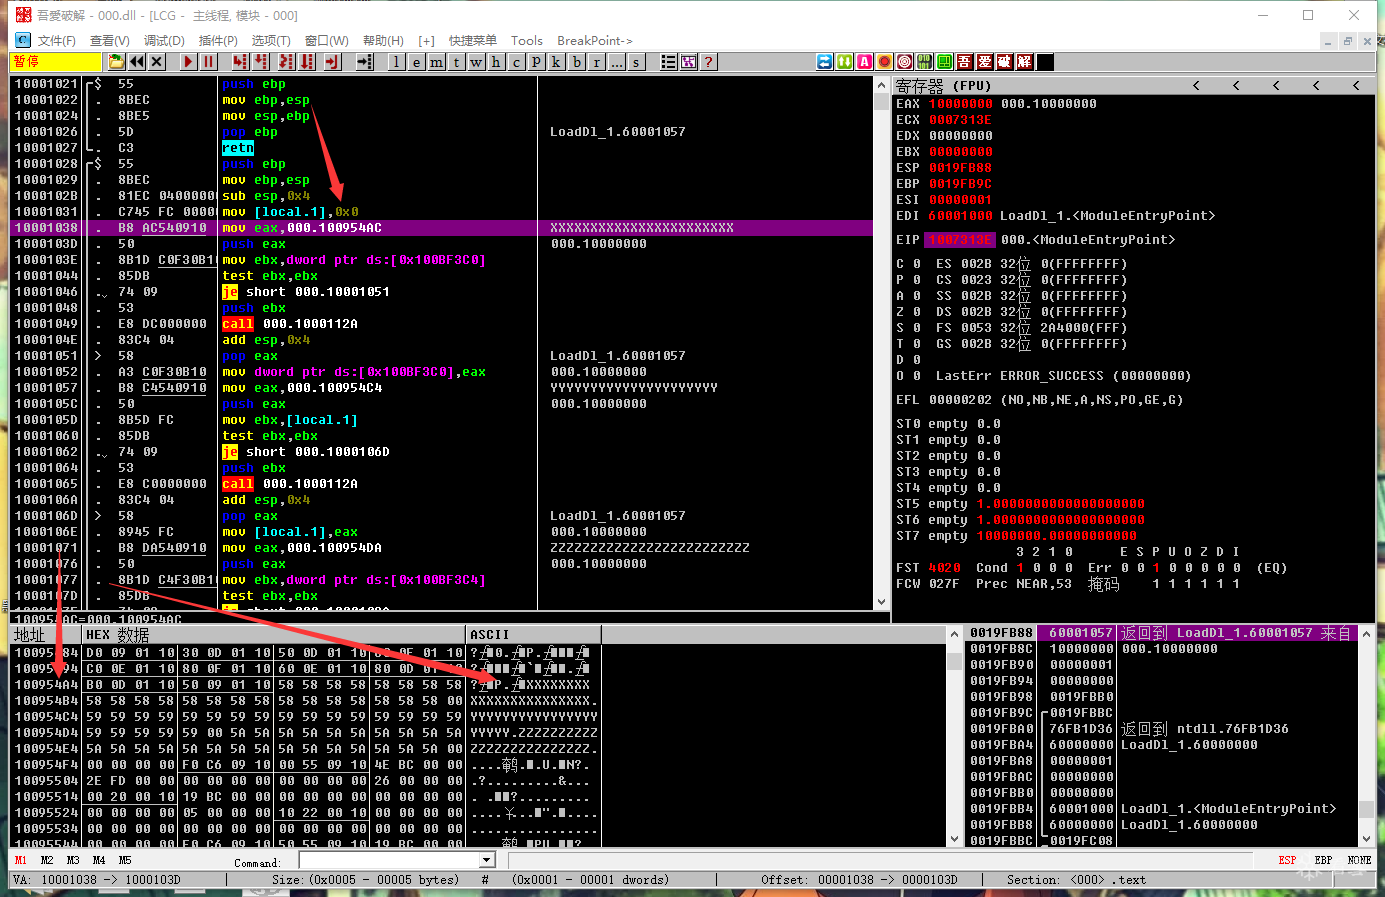Open the 调试(D) menu
Screen dimensions: 1385x897
coord(164,41)
